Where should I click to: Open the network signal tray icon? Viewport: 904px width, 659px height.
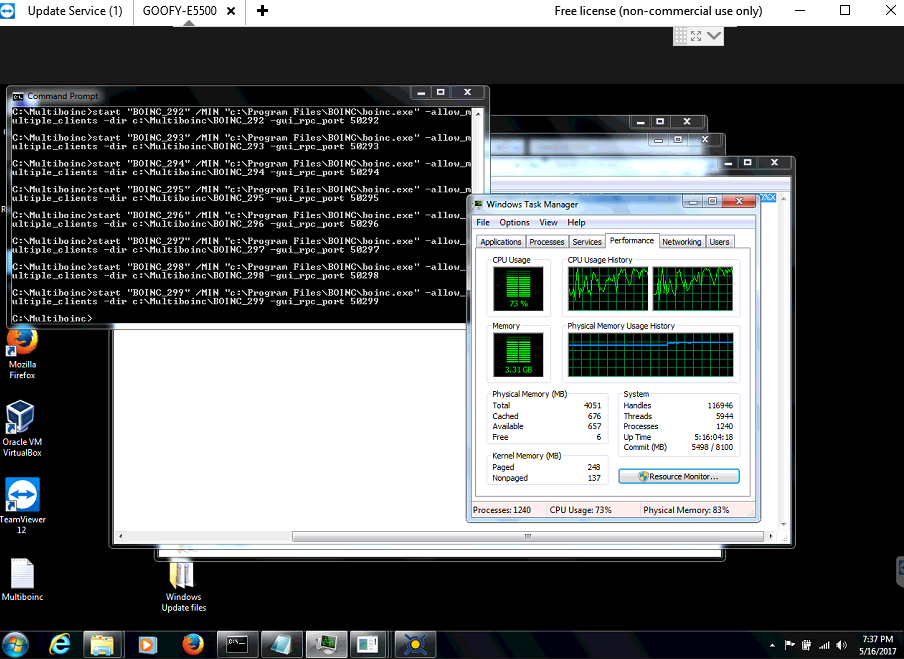pyautogui.click(x=824, y=645)
